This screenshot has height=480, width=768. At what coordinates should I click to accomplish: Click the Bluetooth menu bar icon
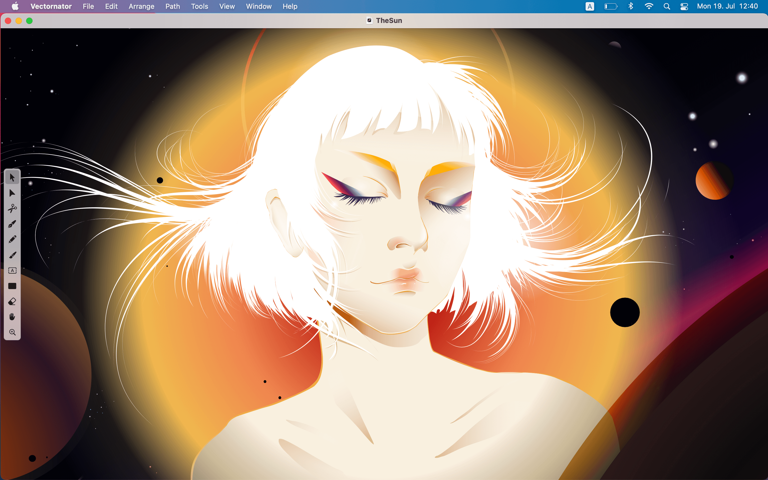(631, 6)
